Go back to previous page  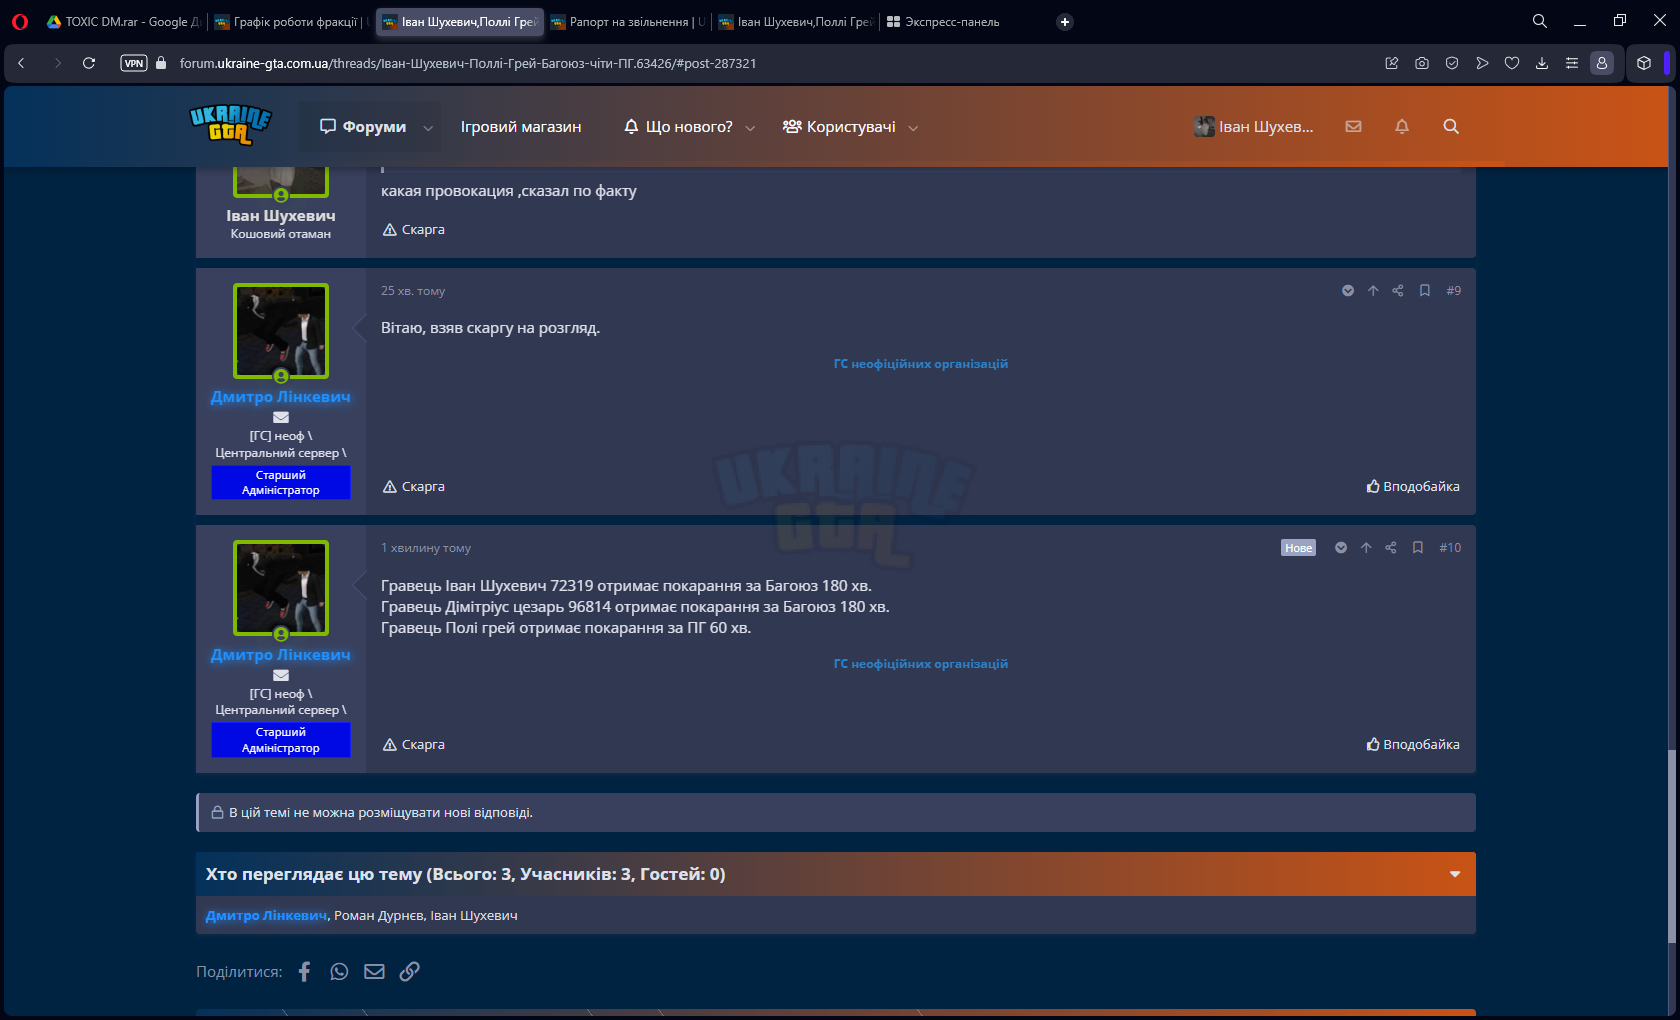[x=21, y=63]
